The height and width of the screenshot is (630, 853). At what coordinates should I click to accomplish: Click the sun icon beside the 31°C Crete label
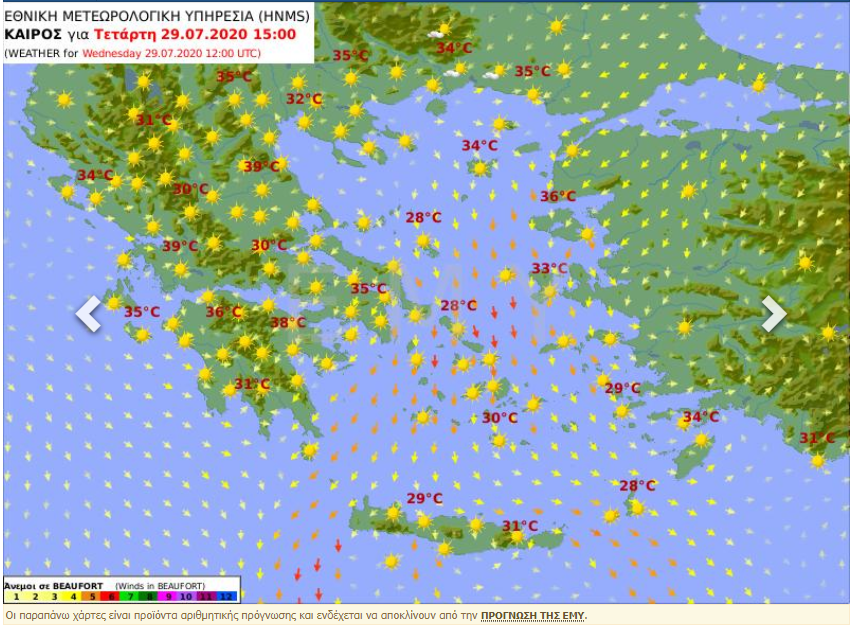(x=516, y=537)
